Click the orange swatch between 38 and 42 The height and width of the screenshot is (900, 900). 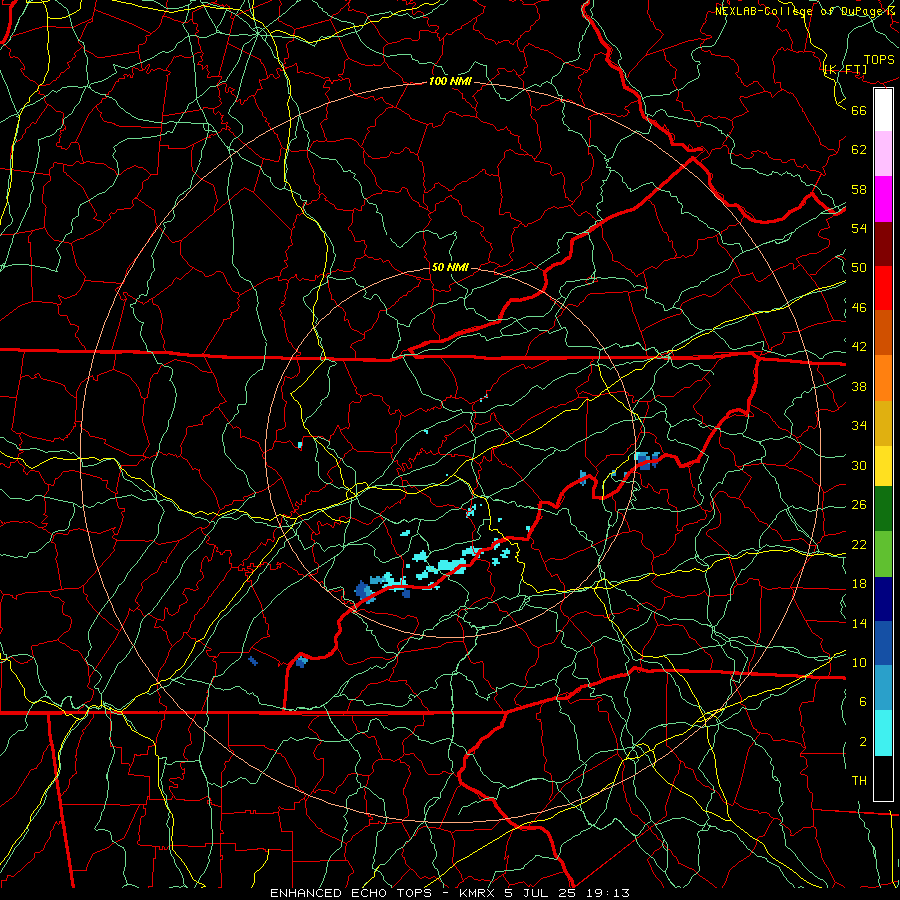point(883,378)
